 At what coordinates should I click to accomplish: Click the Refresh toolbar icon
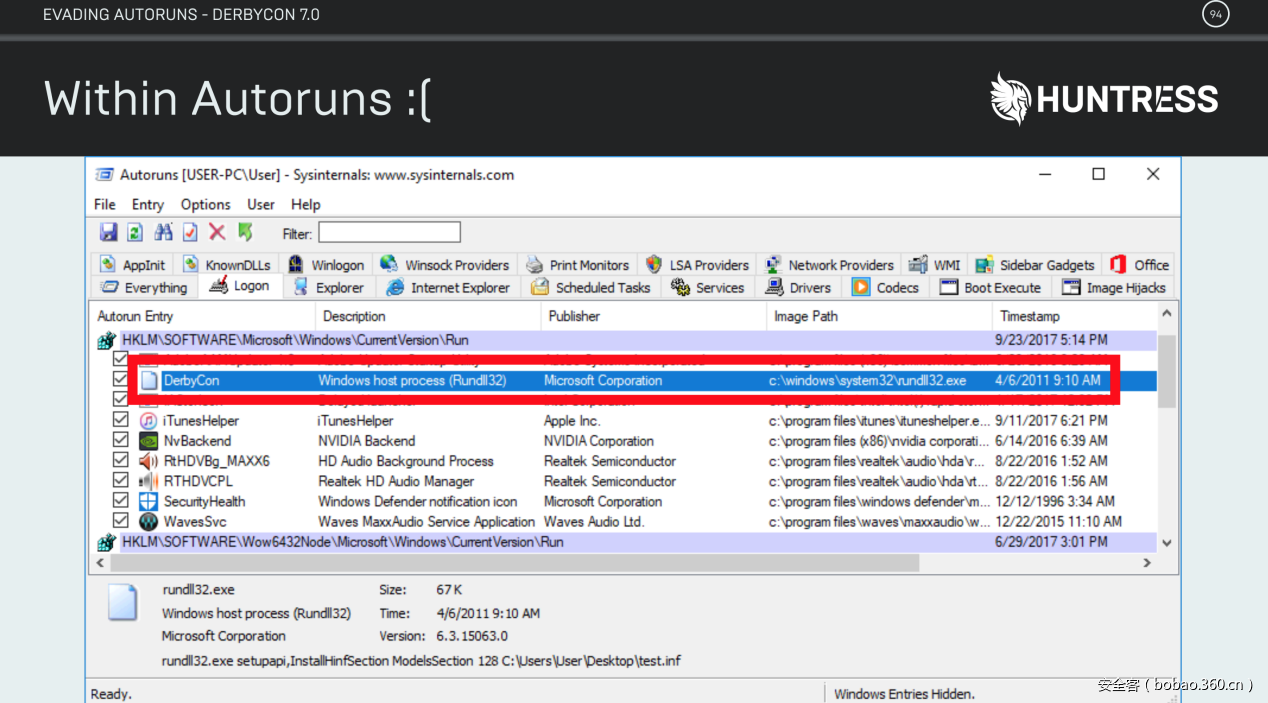pyautogui.click(x=135, y=233)
